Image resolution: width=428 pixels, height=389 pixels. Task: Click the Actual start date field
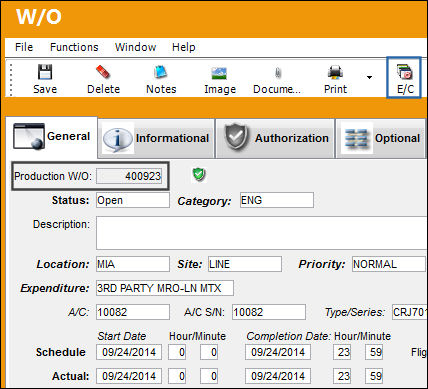[129, 376]
